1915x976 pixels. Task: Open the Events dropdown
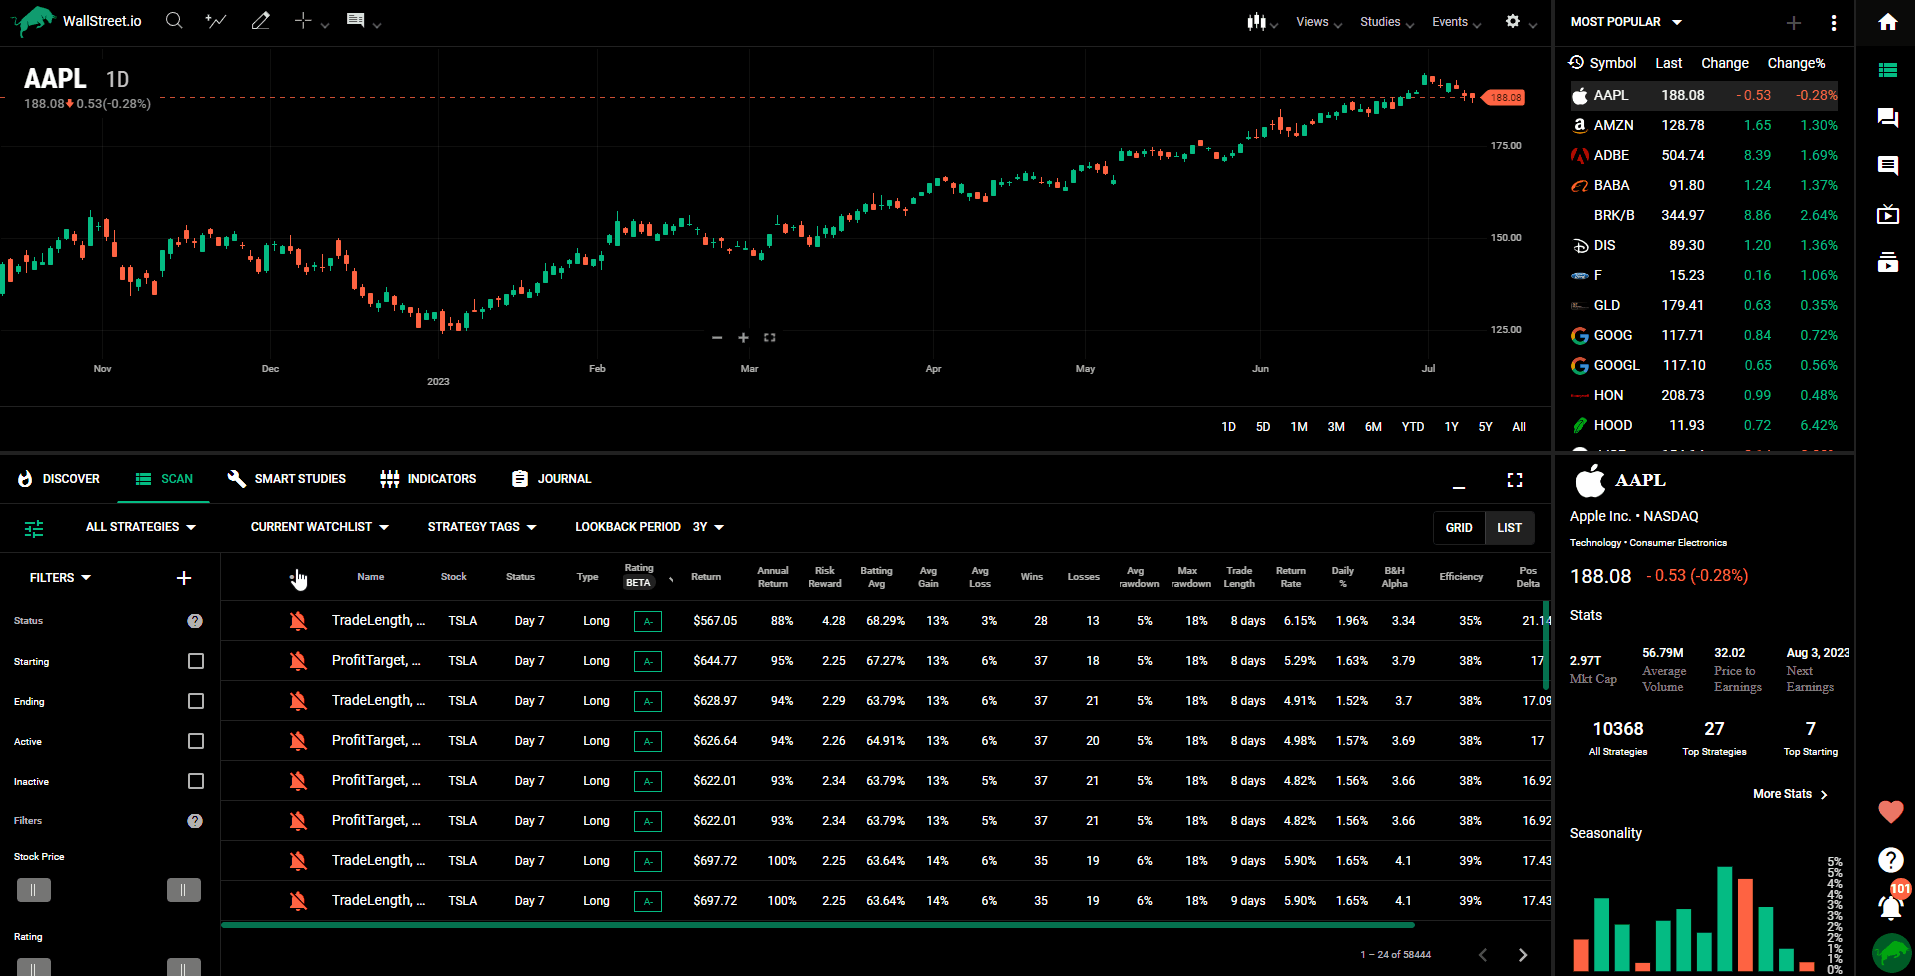[x=1456, y=22]
